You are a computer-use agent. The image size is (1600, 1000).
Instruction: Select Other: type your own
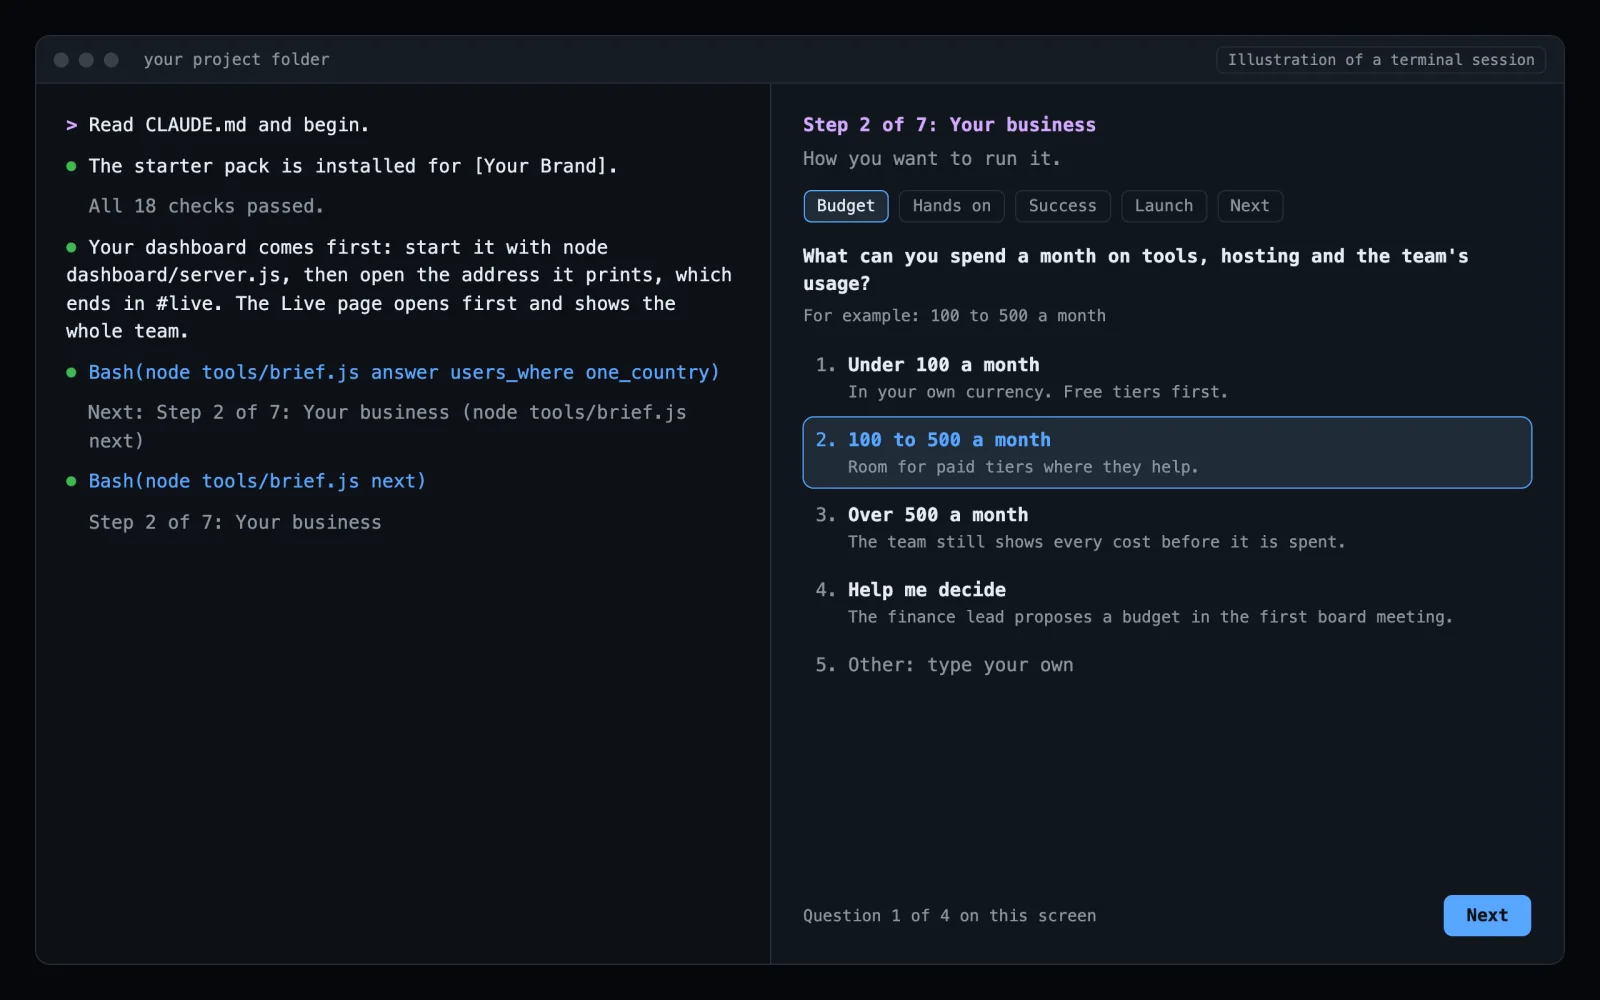[1167, 665]
